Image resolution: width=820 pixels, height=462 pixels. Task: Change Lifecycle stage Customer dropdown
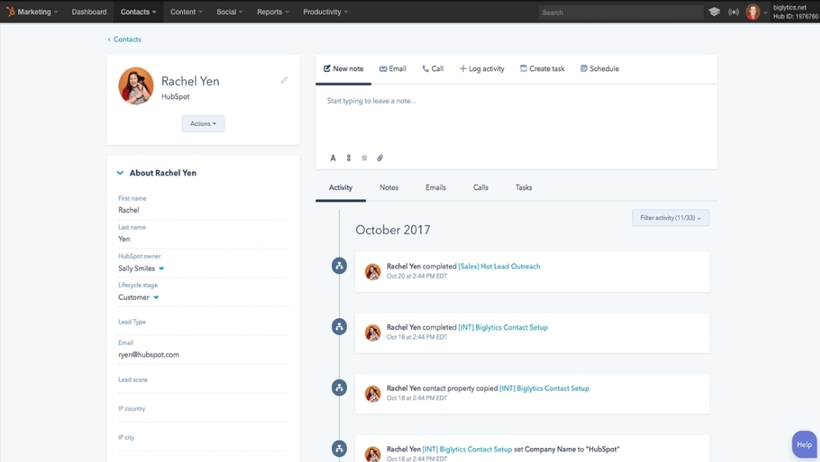click(x=139, y=297)
